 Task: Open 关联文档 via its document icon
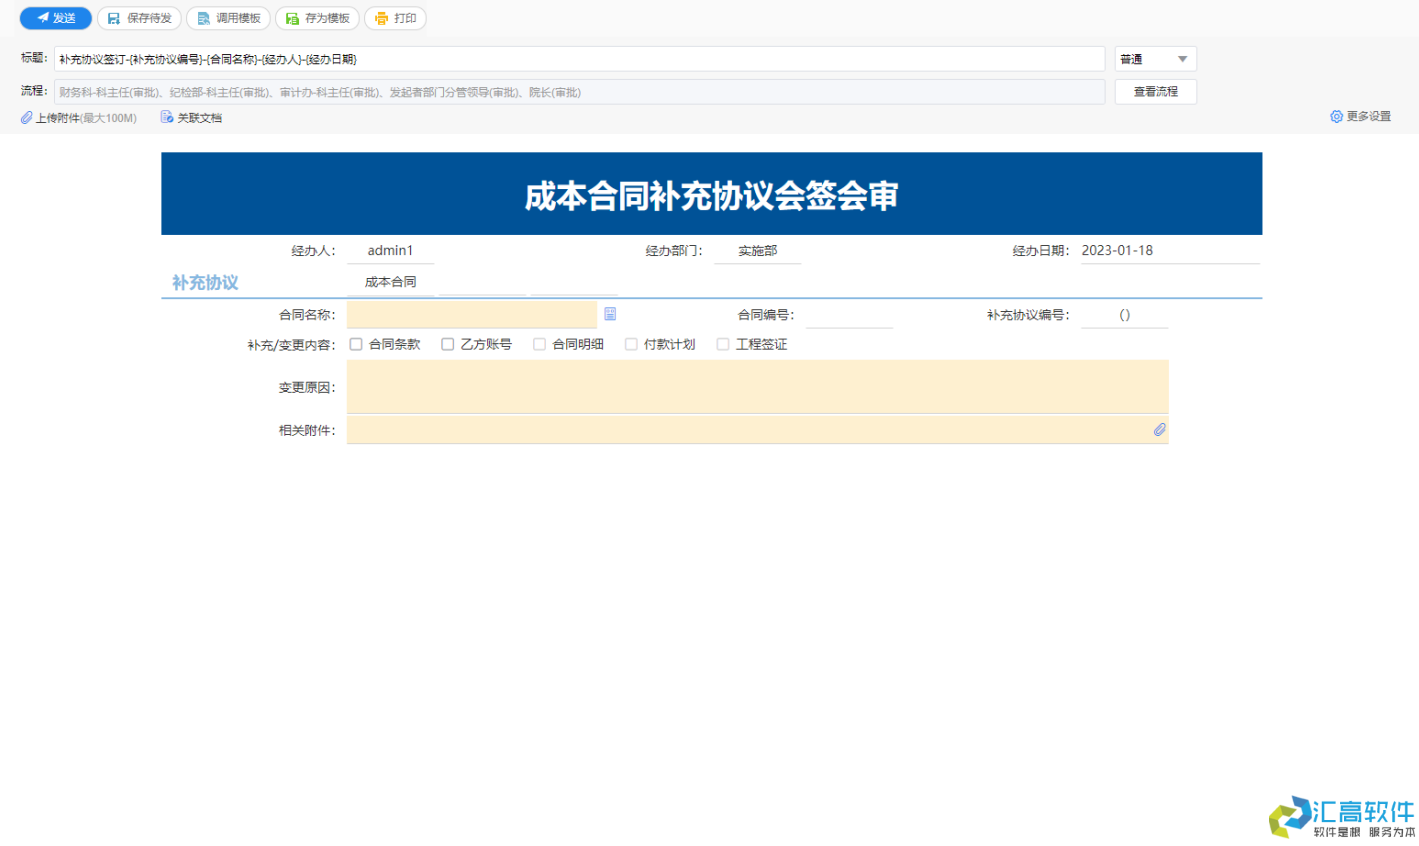tap(165, 117)
